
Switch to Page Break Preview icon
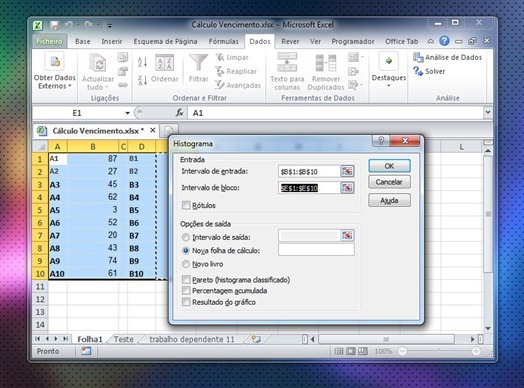coord(363,351)
